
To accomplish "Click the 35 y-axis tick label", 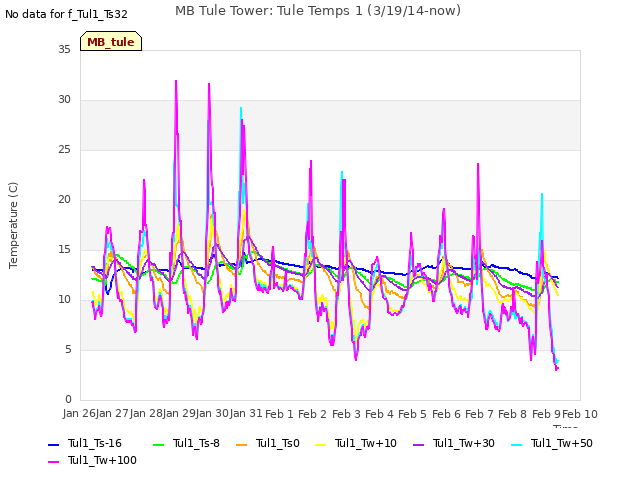I will 64,49.
